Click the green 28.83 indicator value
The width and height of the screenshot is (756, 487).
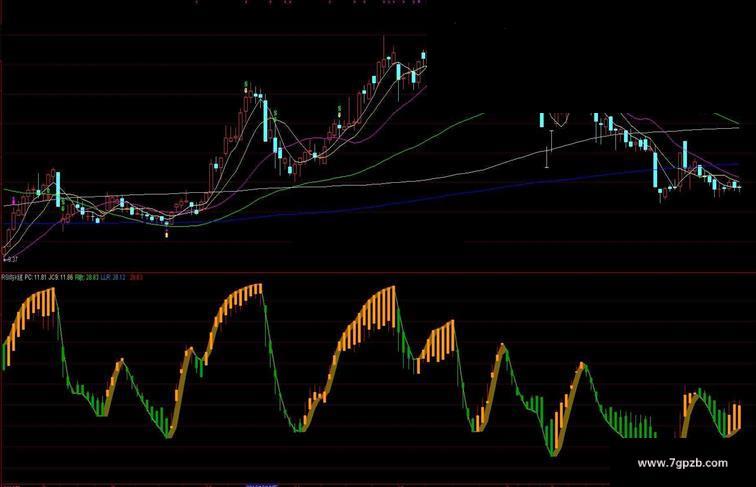(87, 277)
